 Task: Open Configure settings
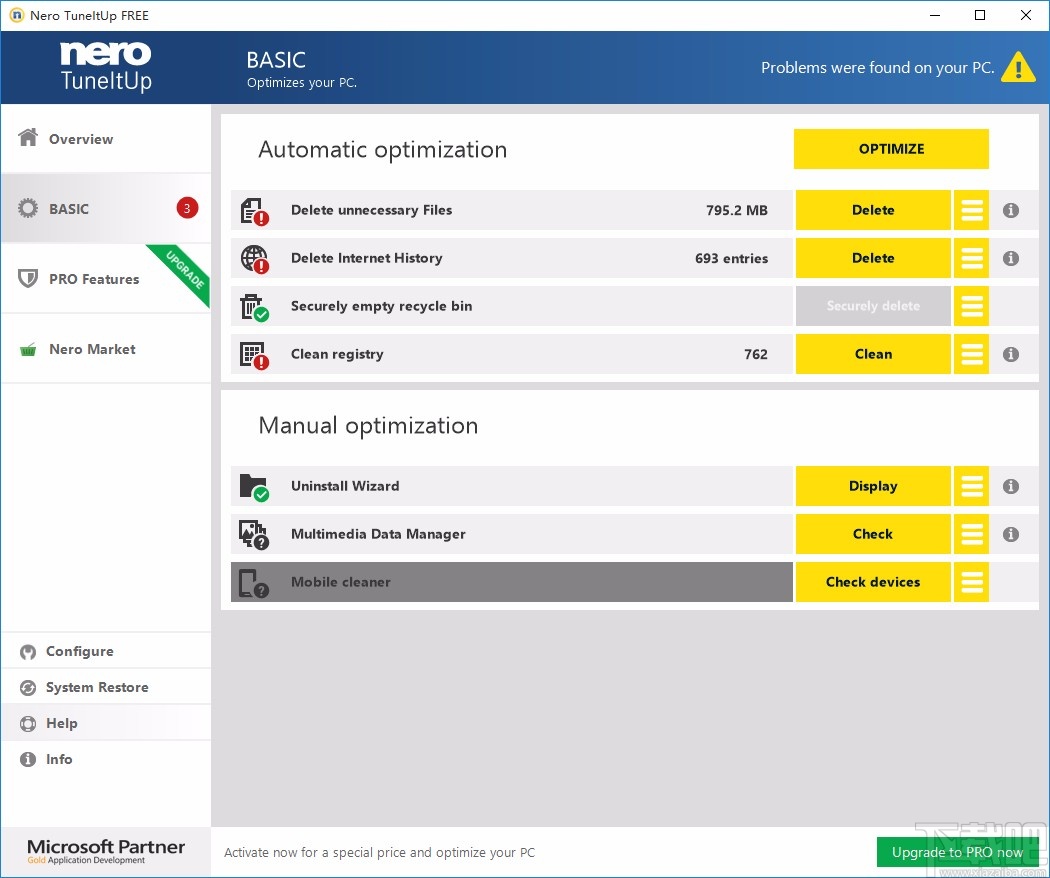coord(106,651)
